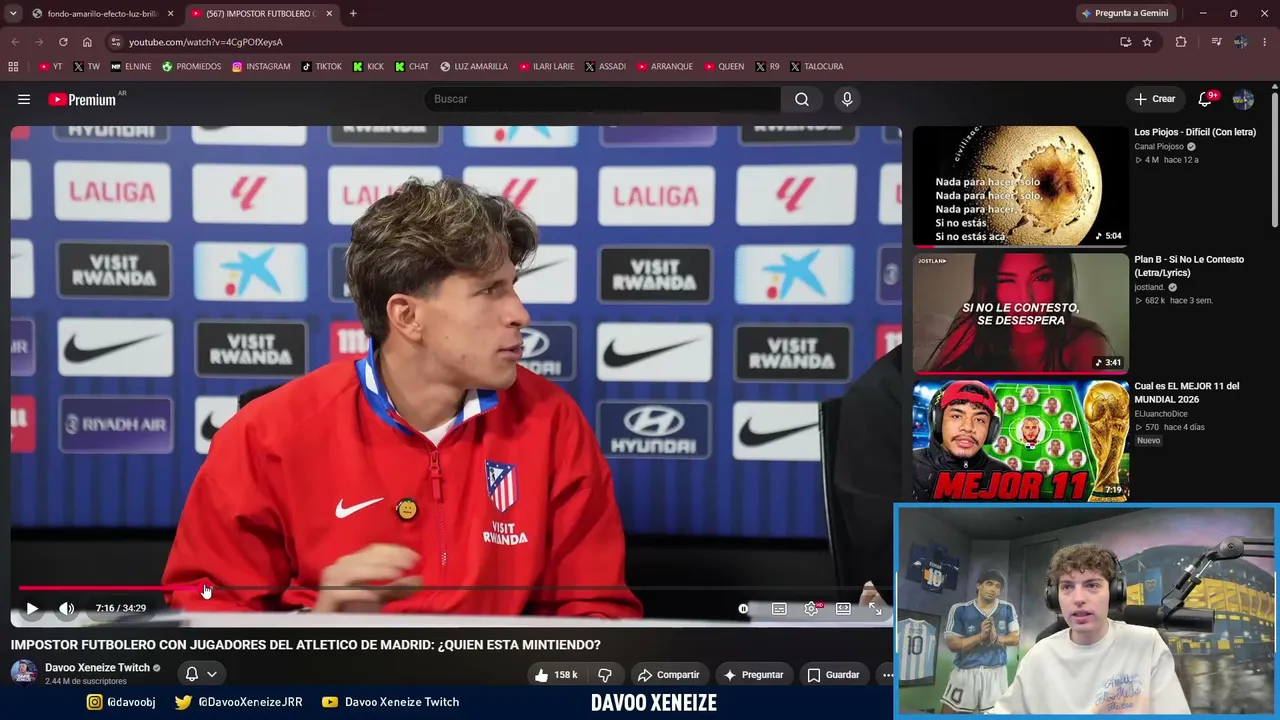Open the QUEEN bookmark
The width and height of the screenshot is (1280, 720).
pyautogui.click(x=725, y=67)
